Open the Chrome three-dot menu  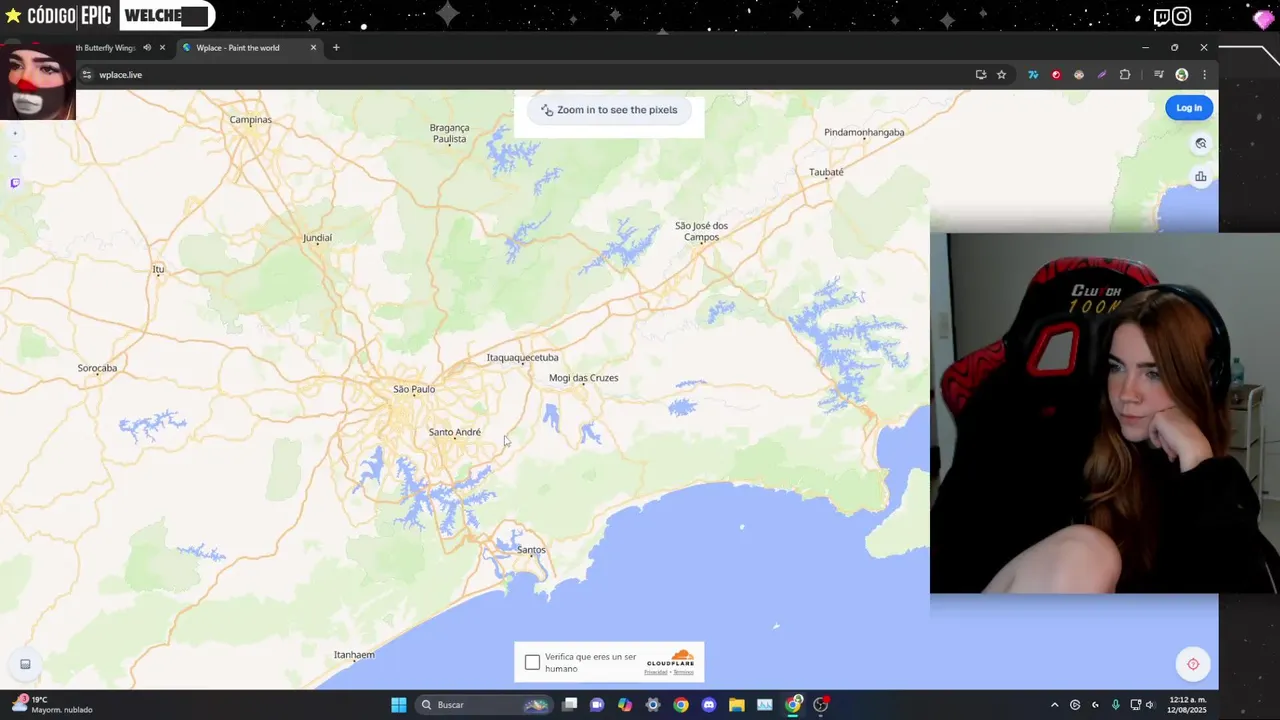[x=1204, y=75]
